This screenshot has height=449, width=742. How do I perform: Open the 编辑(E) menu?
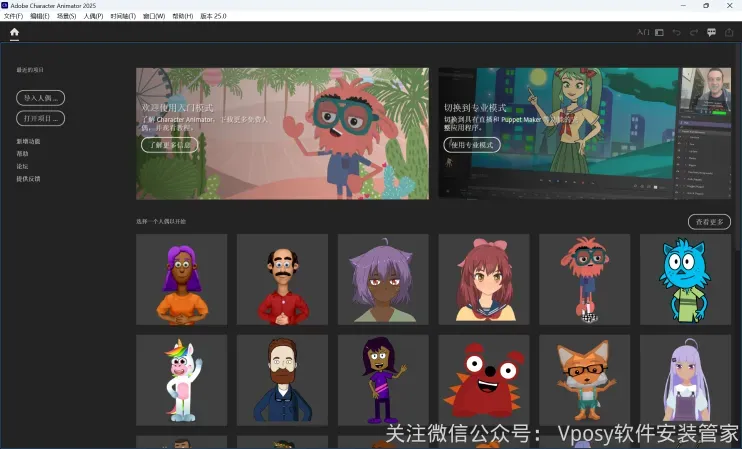coord(40,16)
